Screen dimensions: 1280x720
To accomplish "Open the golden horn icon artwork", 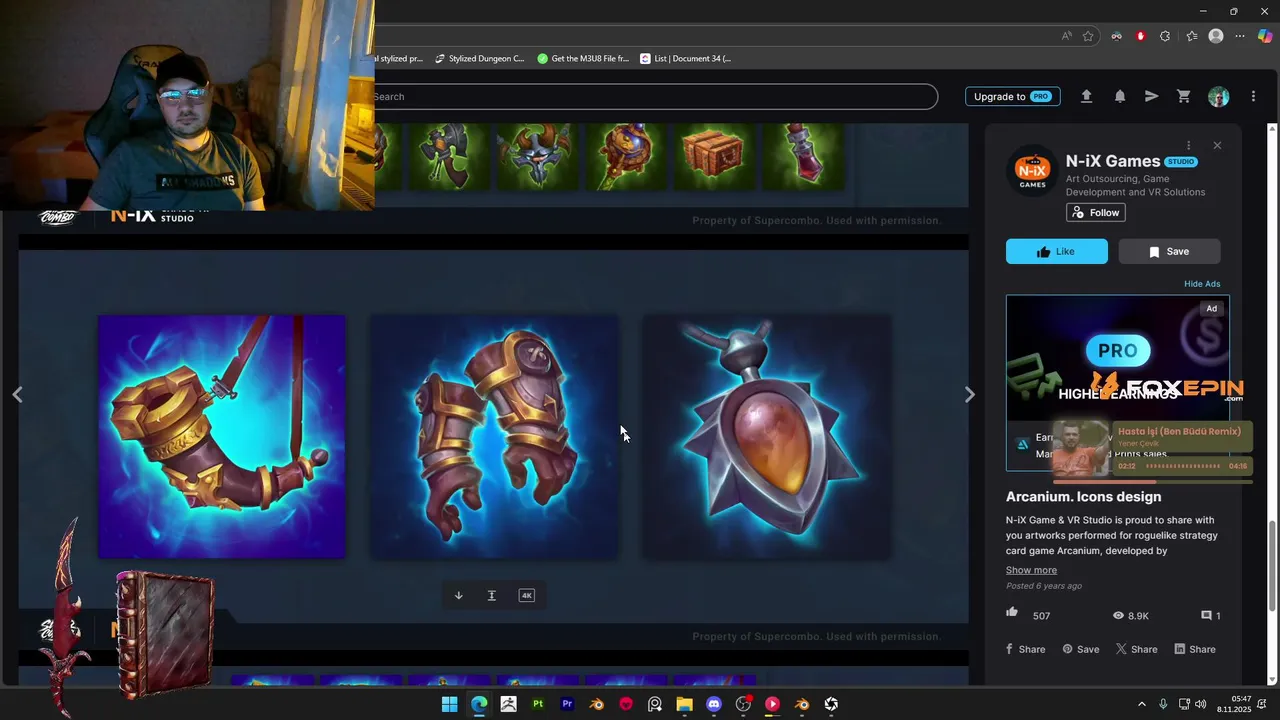I will 221,436.
